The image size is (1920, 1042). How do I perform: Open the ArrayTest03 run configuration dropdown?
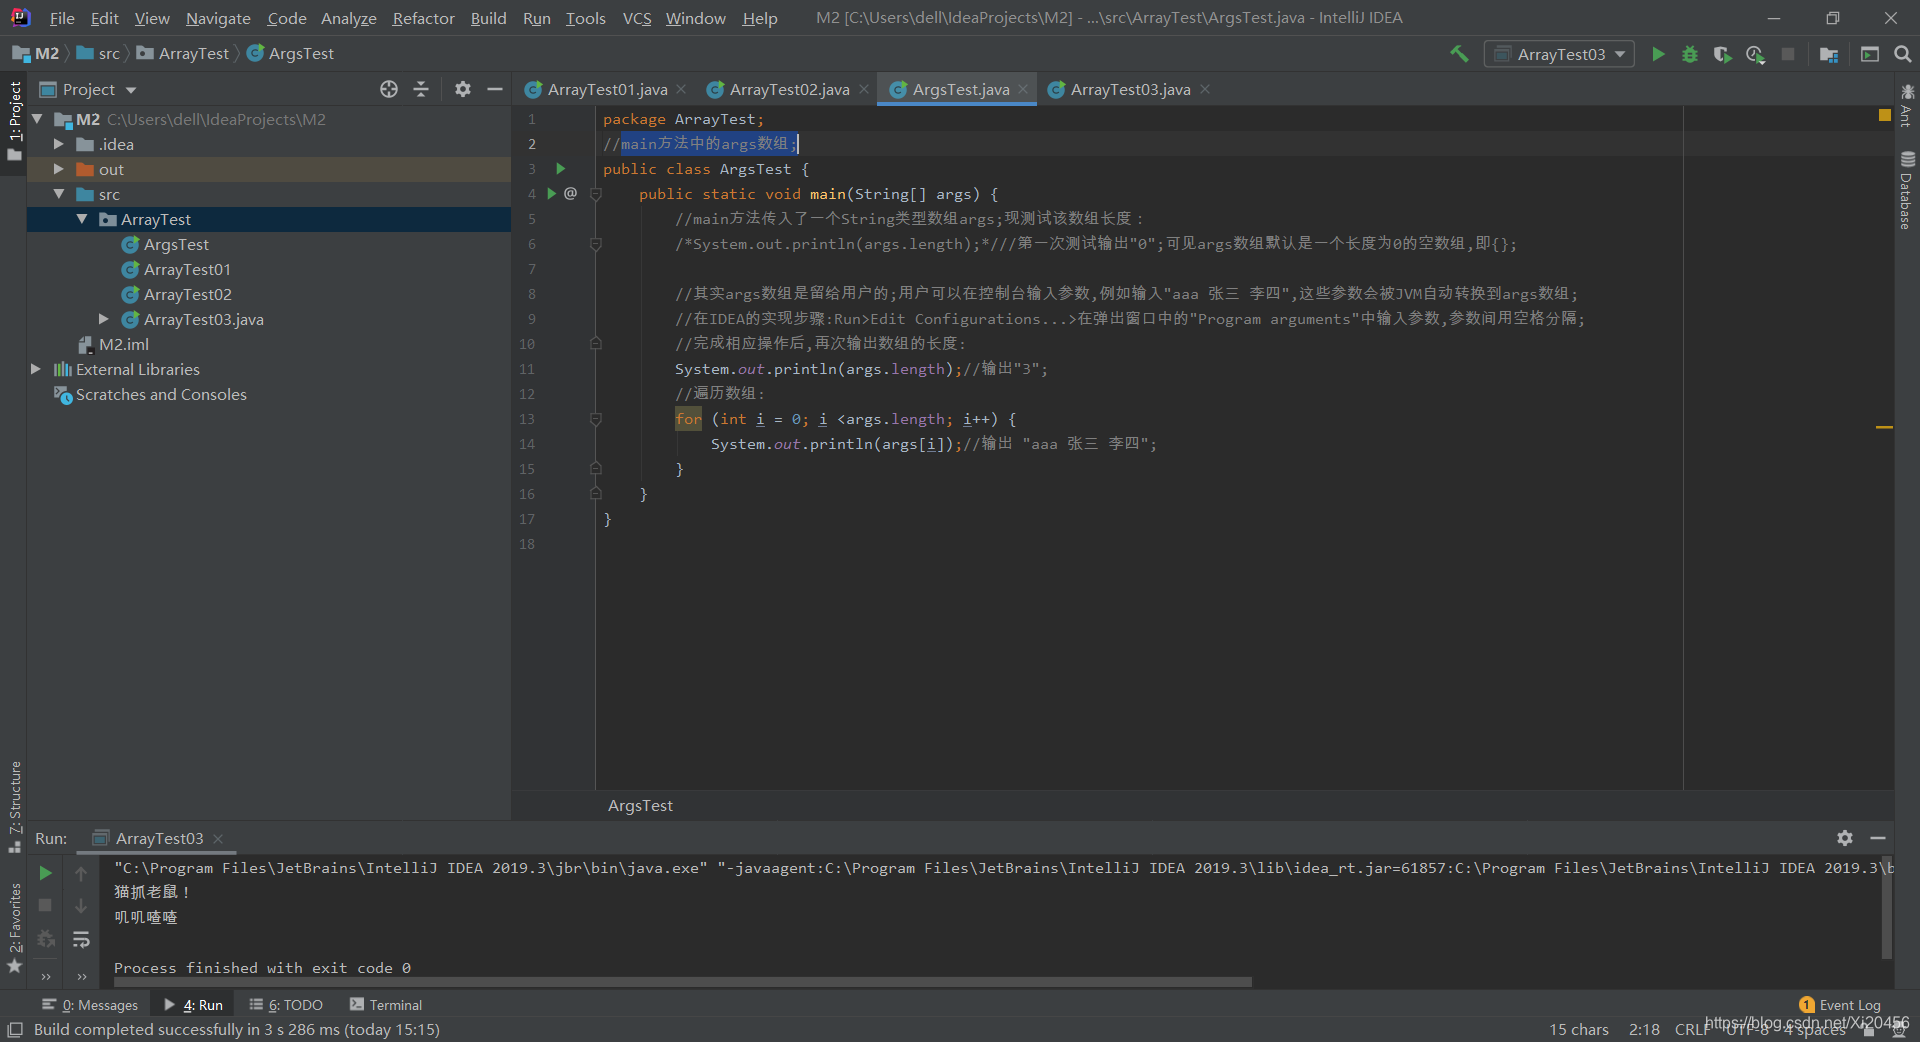1560,54
